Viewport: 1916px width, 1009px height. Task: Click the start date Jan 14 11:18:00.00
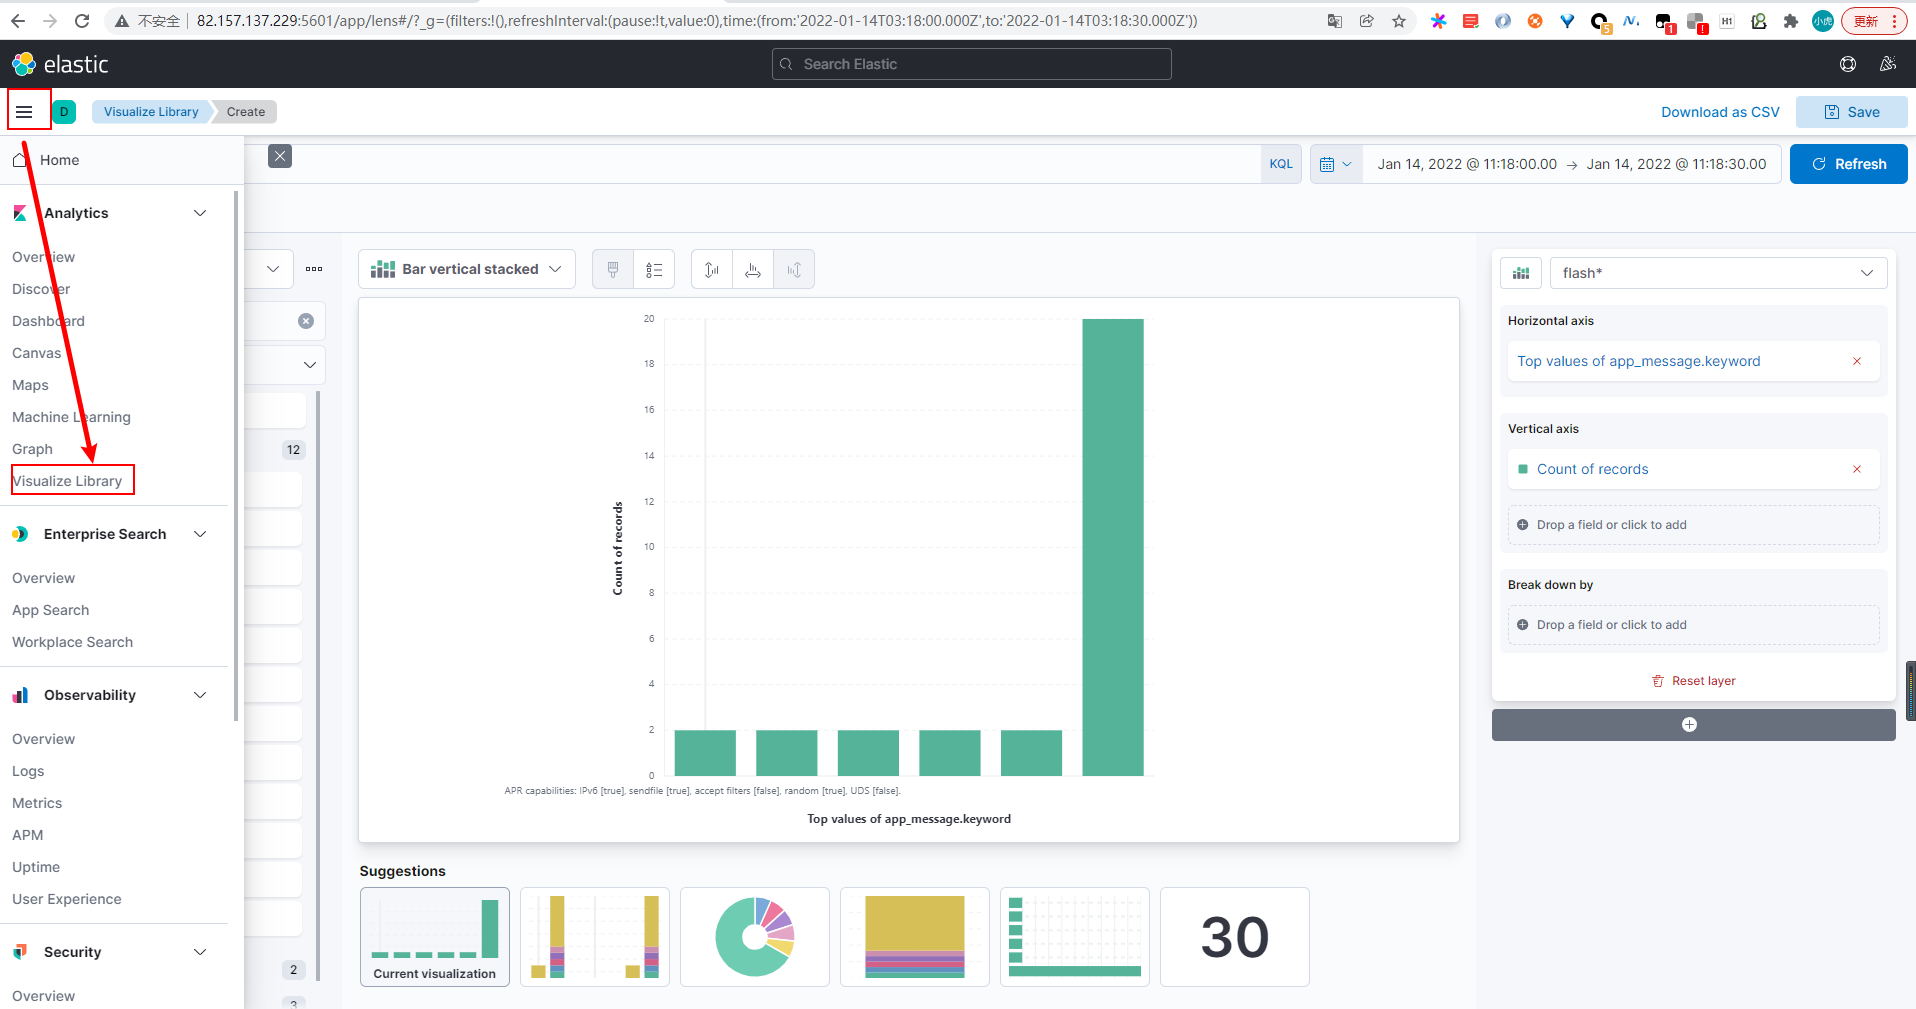pos(1467,164)
